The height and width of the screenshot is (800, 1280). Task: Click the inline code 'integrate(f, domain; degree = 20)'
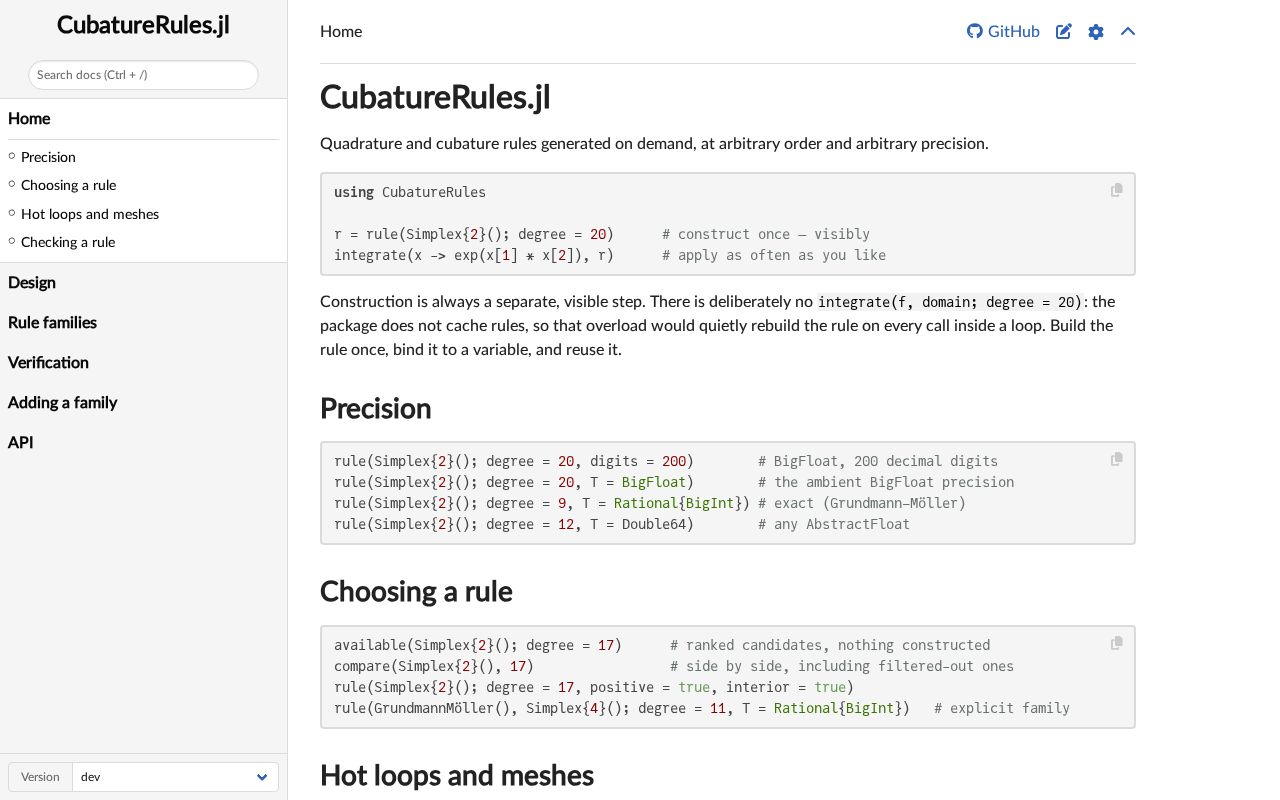click(950, 302)
